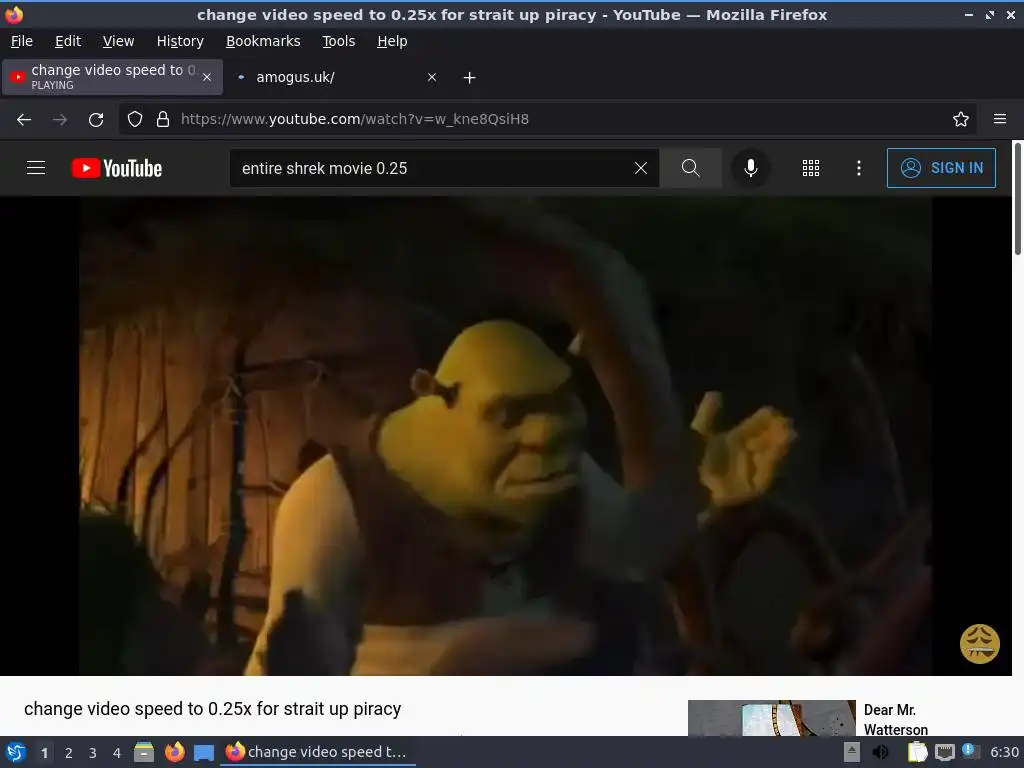Open the Bookmarks menu
Screen dimensions: 1024x768
pyautogui.click(x=263, y=41)
